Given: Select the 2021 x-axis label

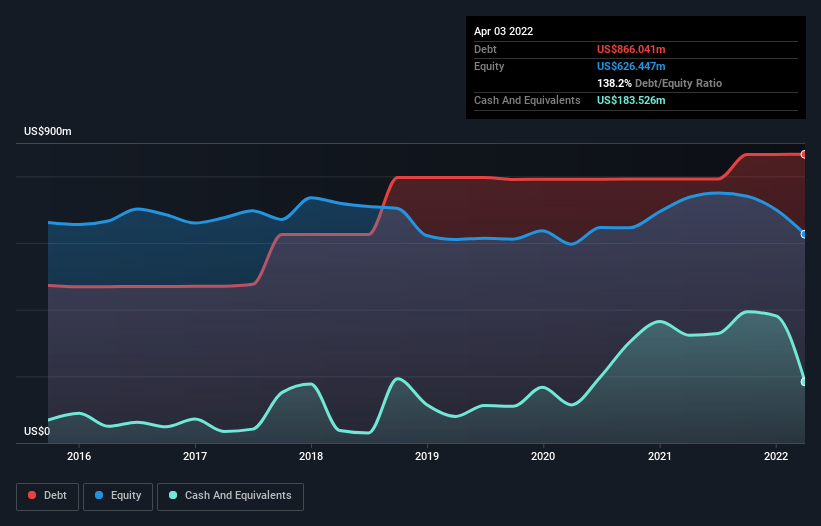Looking at the screenshot, I should tap(659, 456).
